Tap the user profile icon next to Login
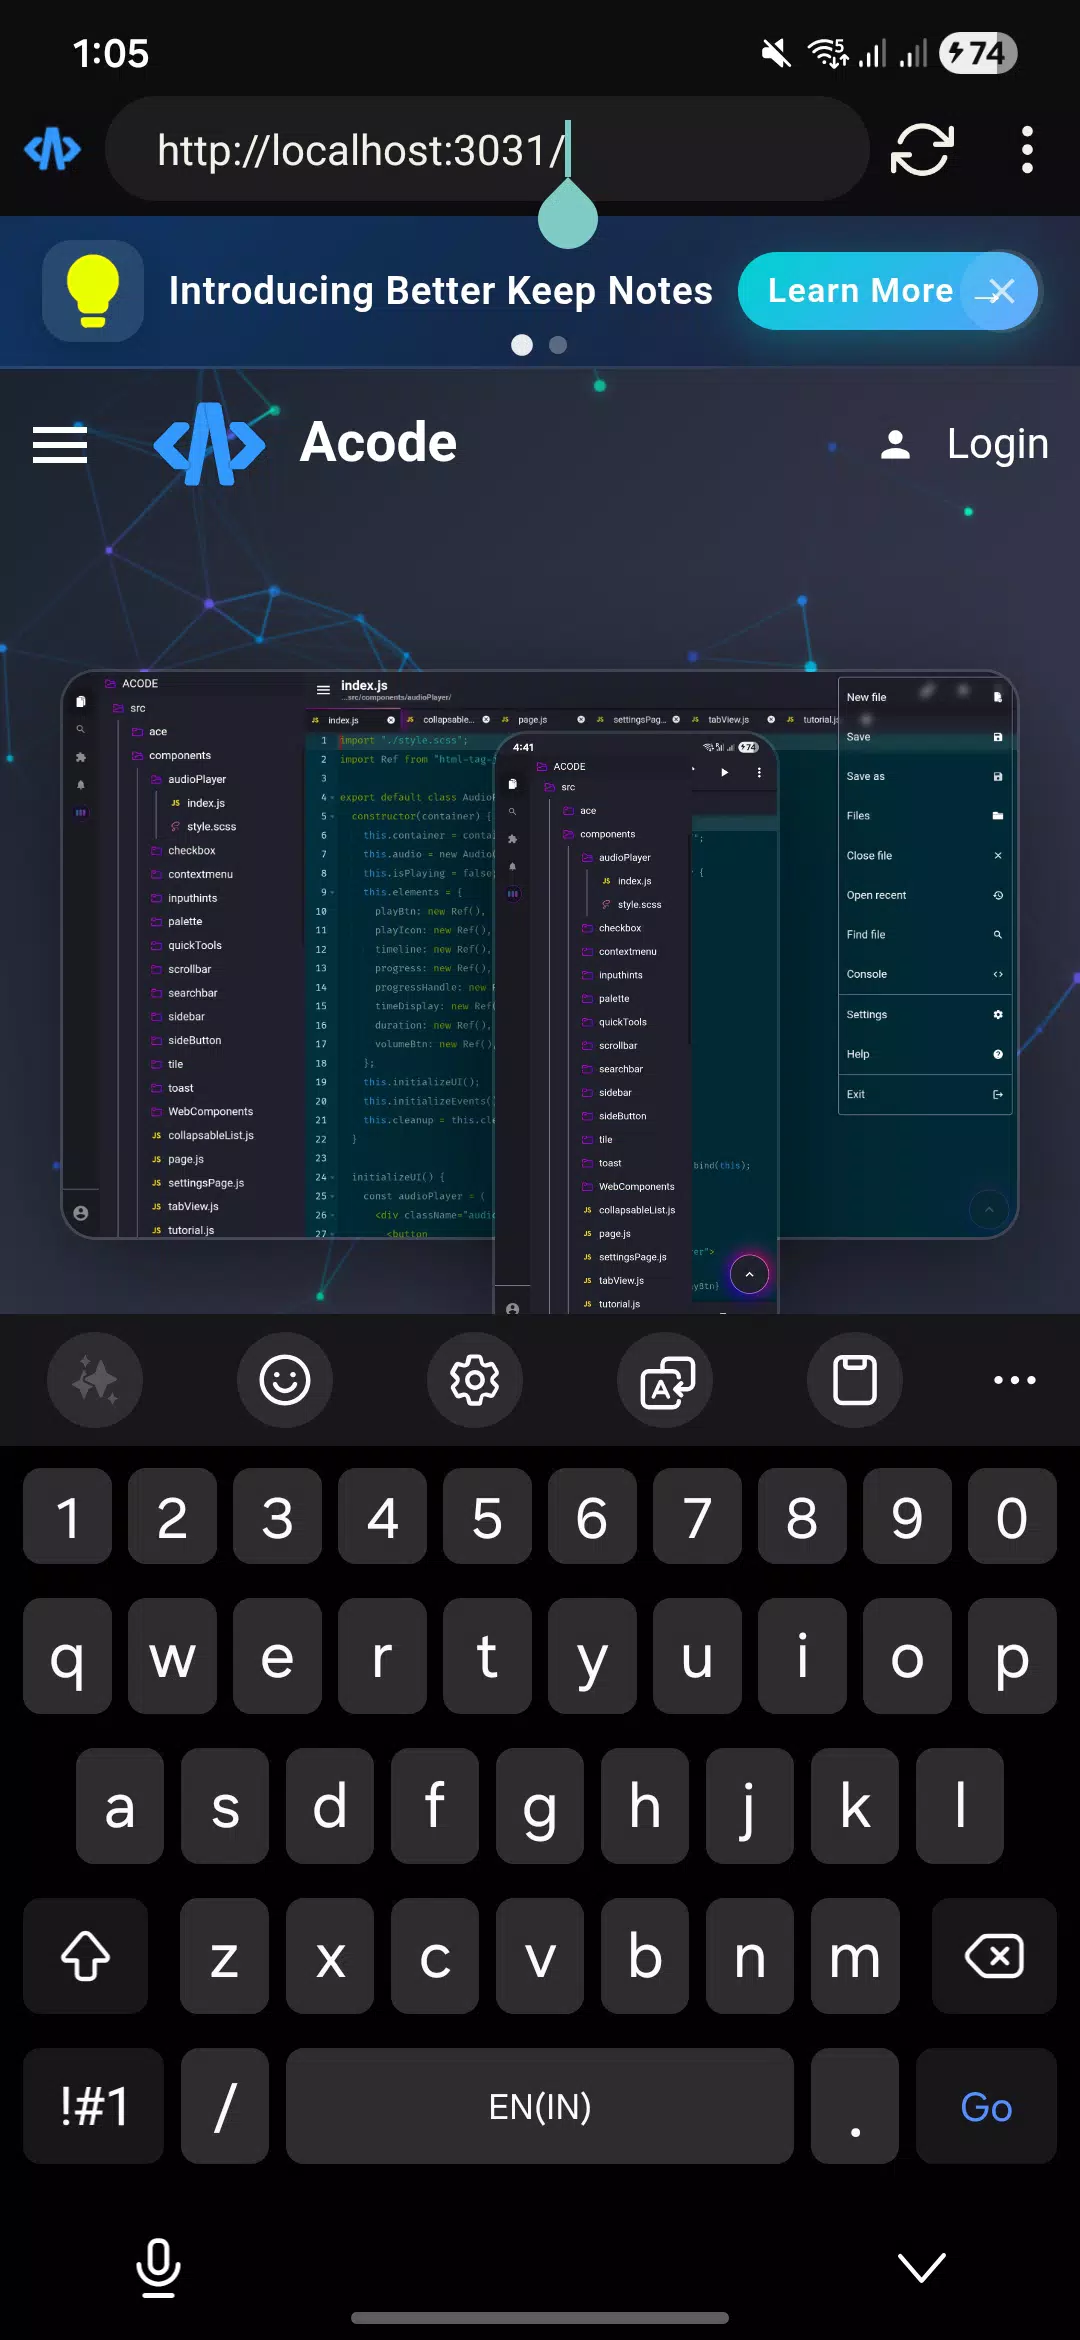Image resolution: width=1080 pixels, height=2340 pixels. (x=896, y=445)
